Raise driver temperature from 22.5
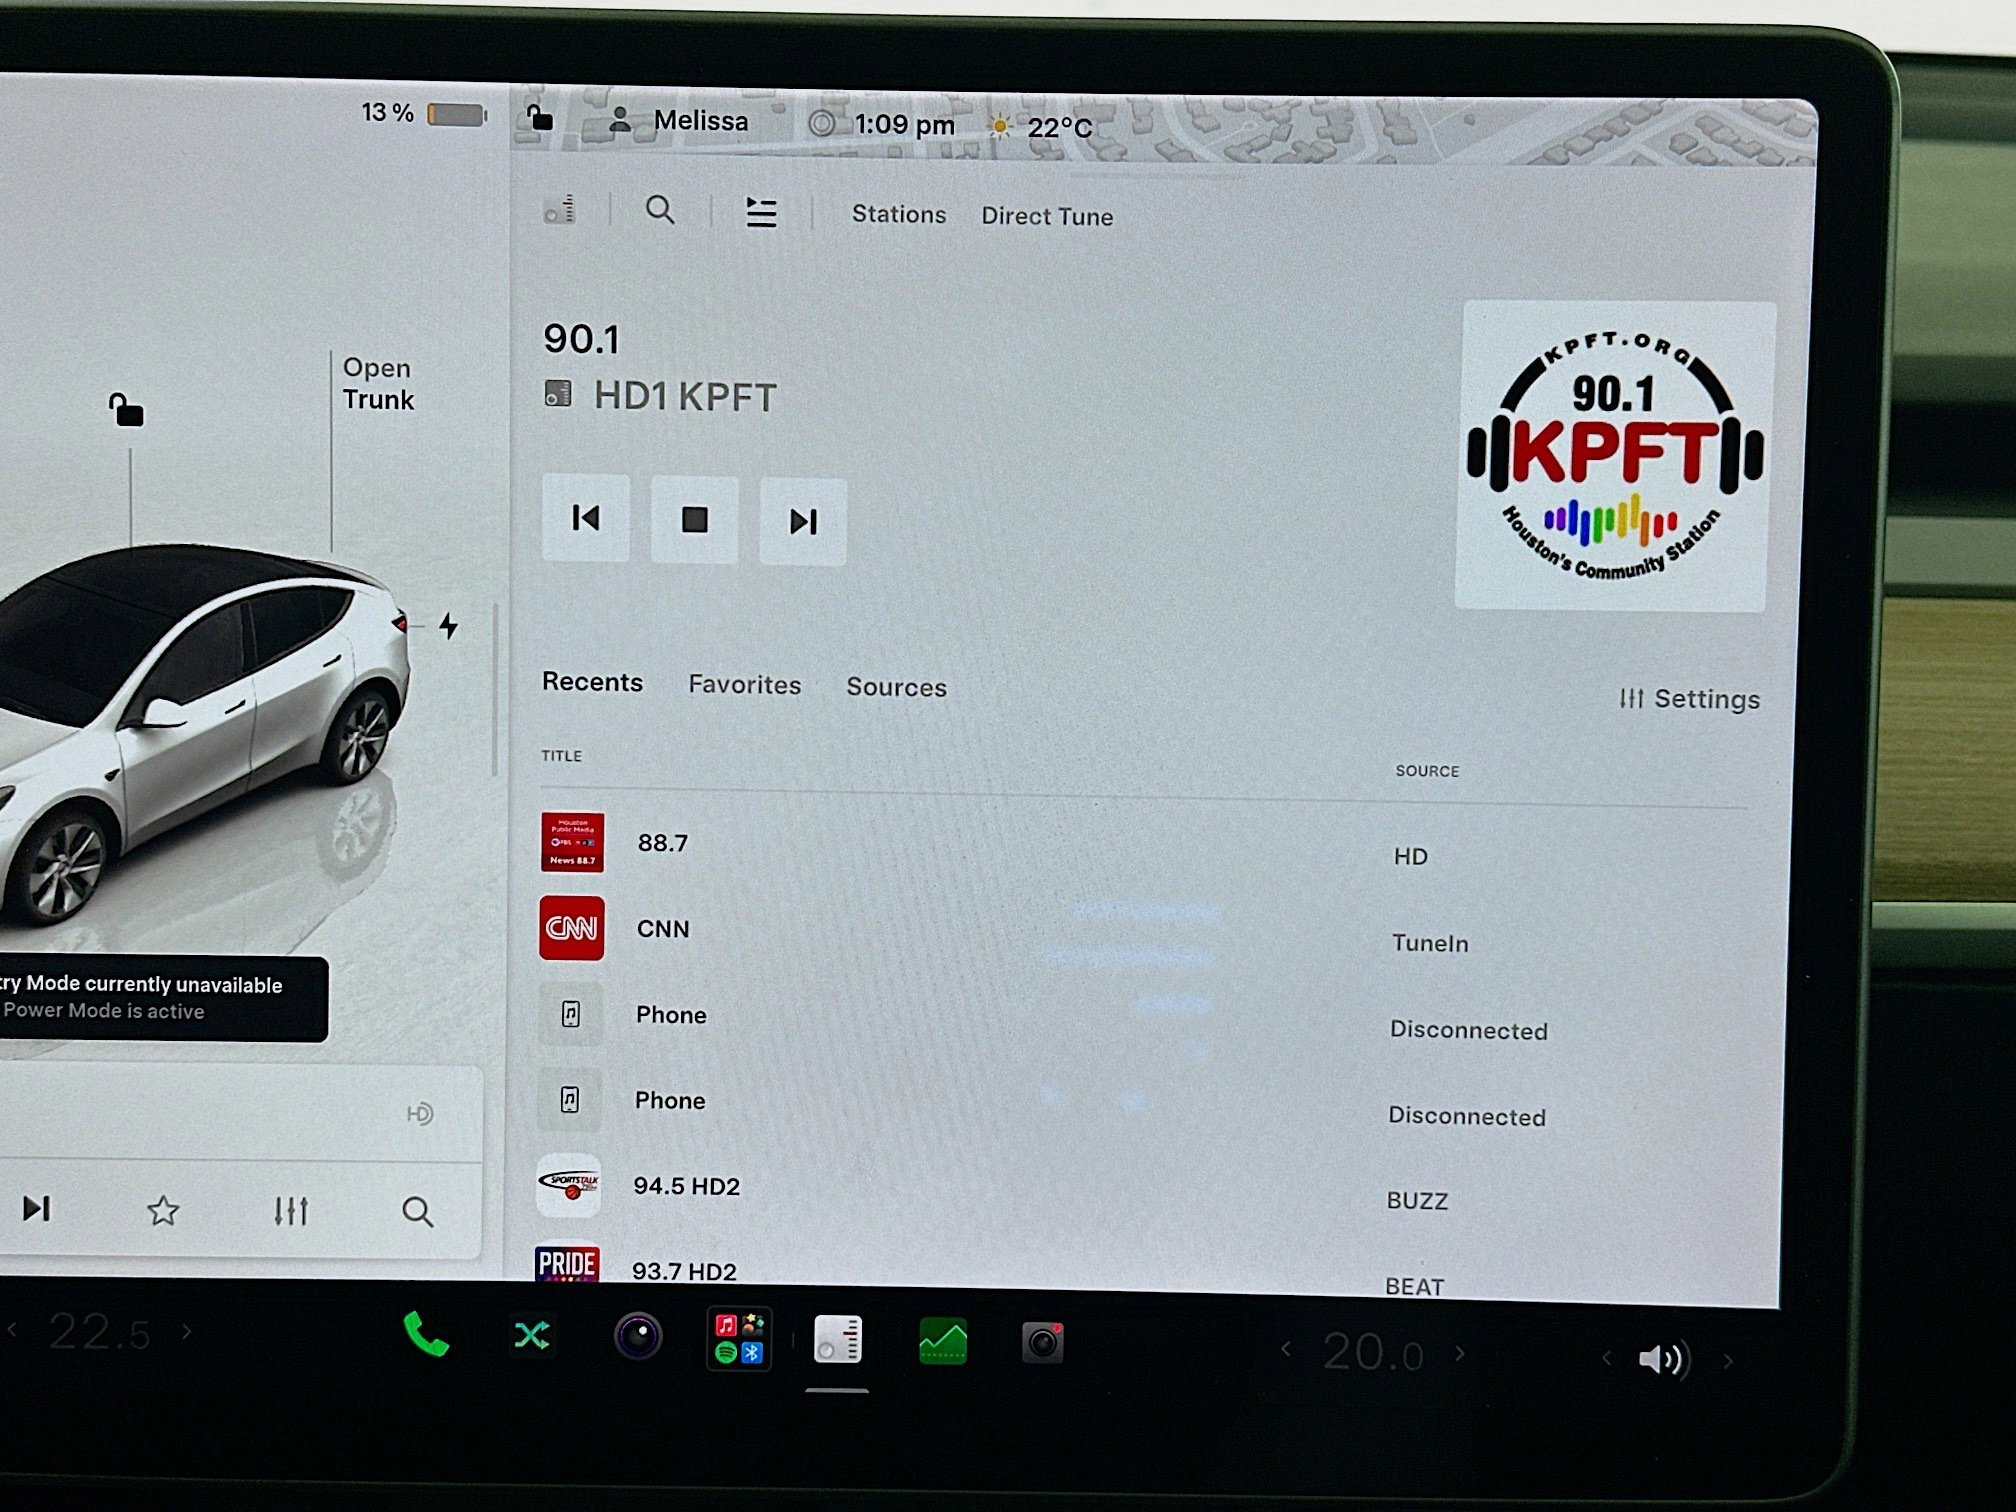This screenshot has width=2016, height=1512. coord(186,1331)
